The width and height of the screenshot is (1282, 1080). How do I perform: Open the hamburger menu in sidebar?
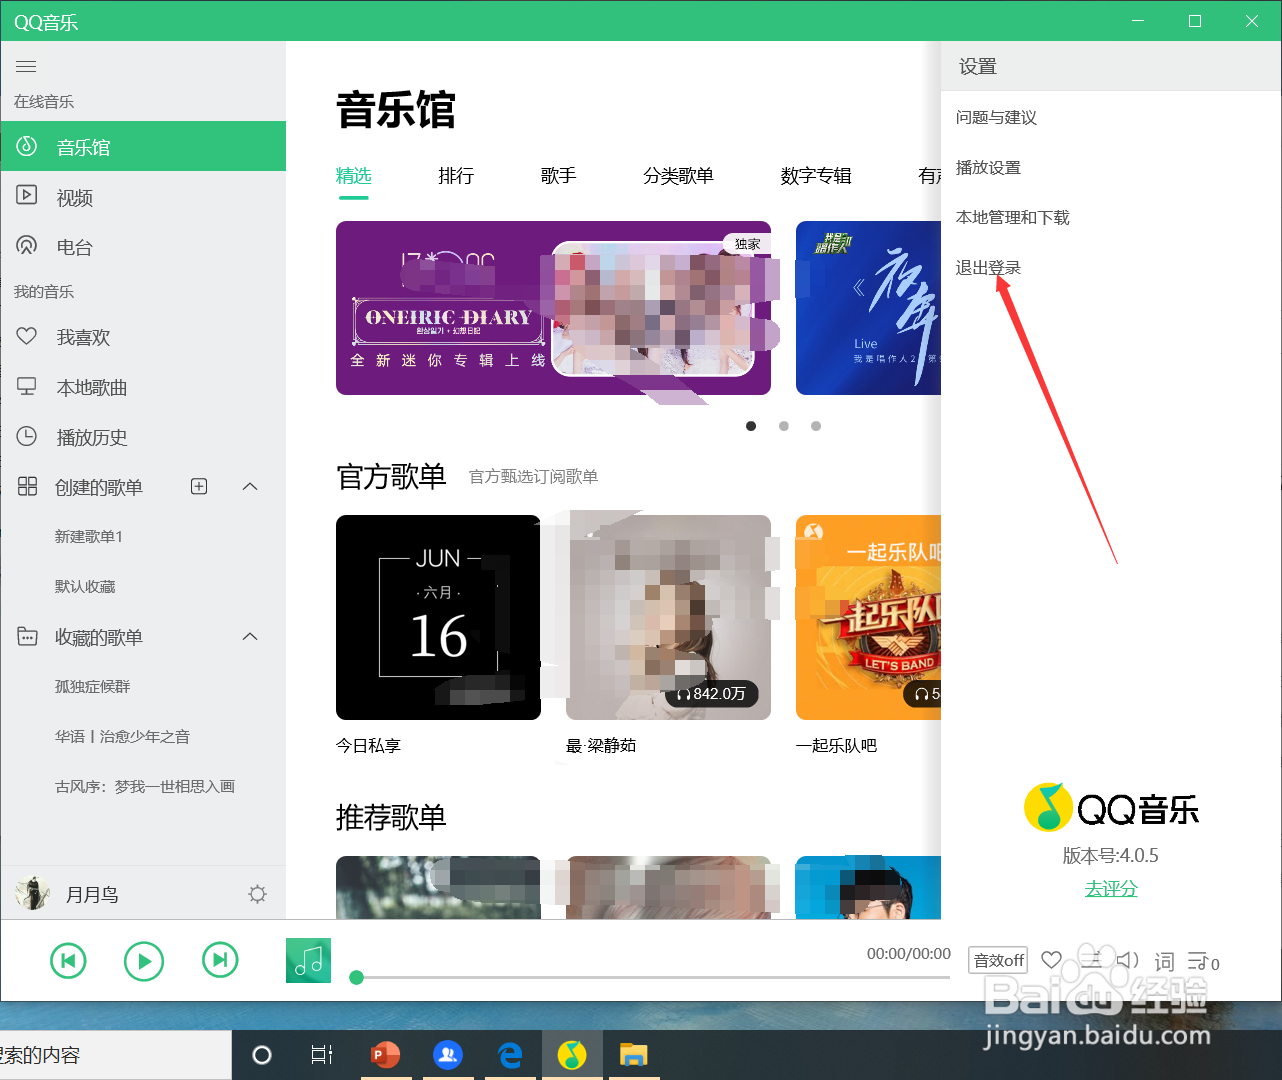click(x=26, y=67)
